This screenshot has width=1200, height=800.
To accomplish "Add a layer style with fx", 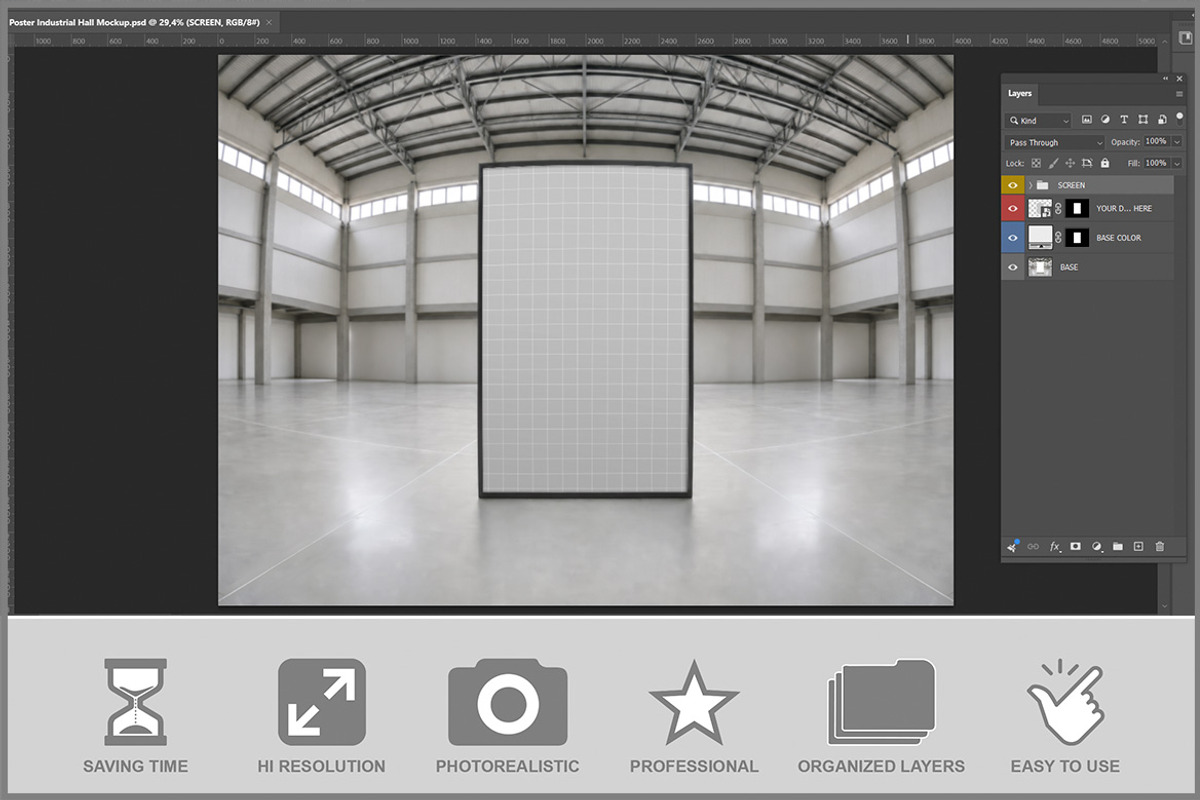I will coord(1054,547).
